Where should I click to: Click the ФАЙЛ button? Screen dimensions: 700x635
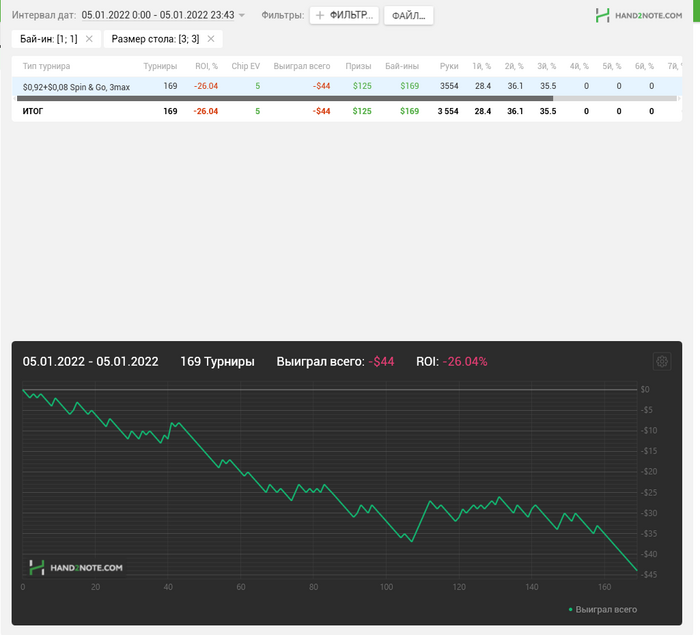pyautogui.click(x=407, y=16)
